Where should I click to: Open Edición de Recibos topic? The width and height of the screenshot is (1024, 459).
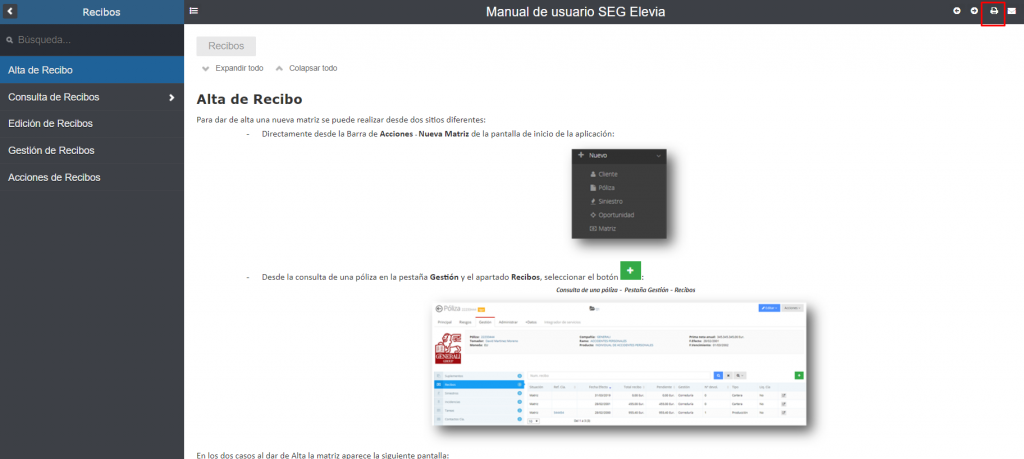click(50, 123)
